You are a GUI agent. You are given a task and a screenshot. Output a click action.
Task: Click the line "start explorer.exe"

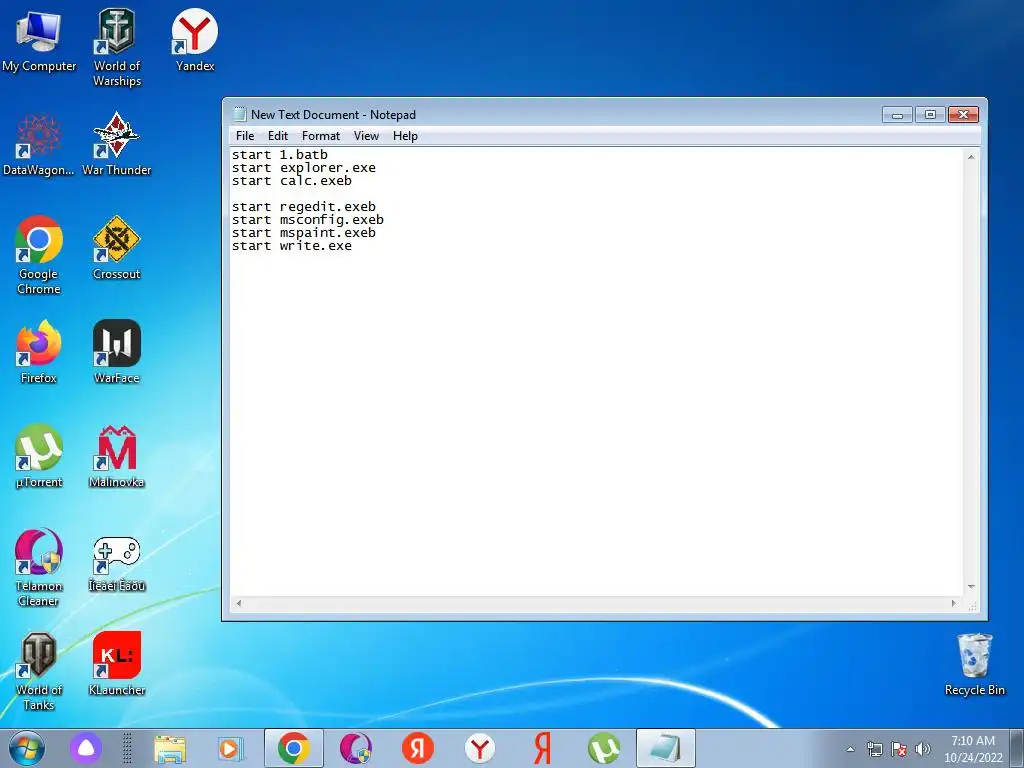304,168
